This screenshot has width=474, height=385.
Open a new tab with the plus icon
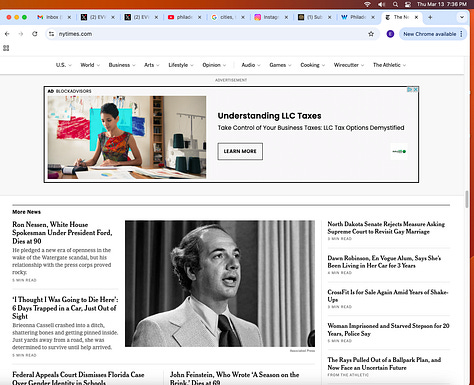click(x=430, y=17)
